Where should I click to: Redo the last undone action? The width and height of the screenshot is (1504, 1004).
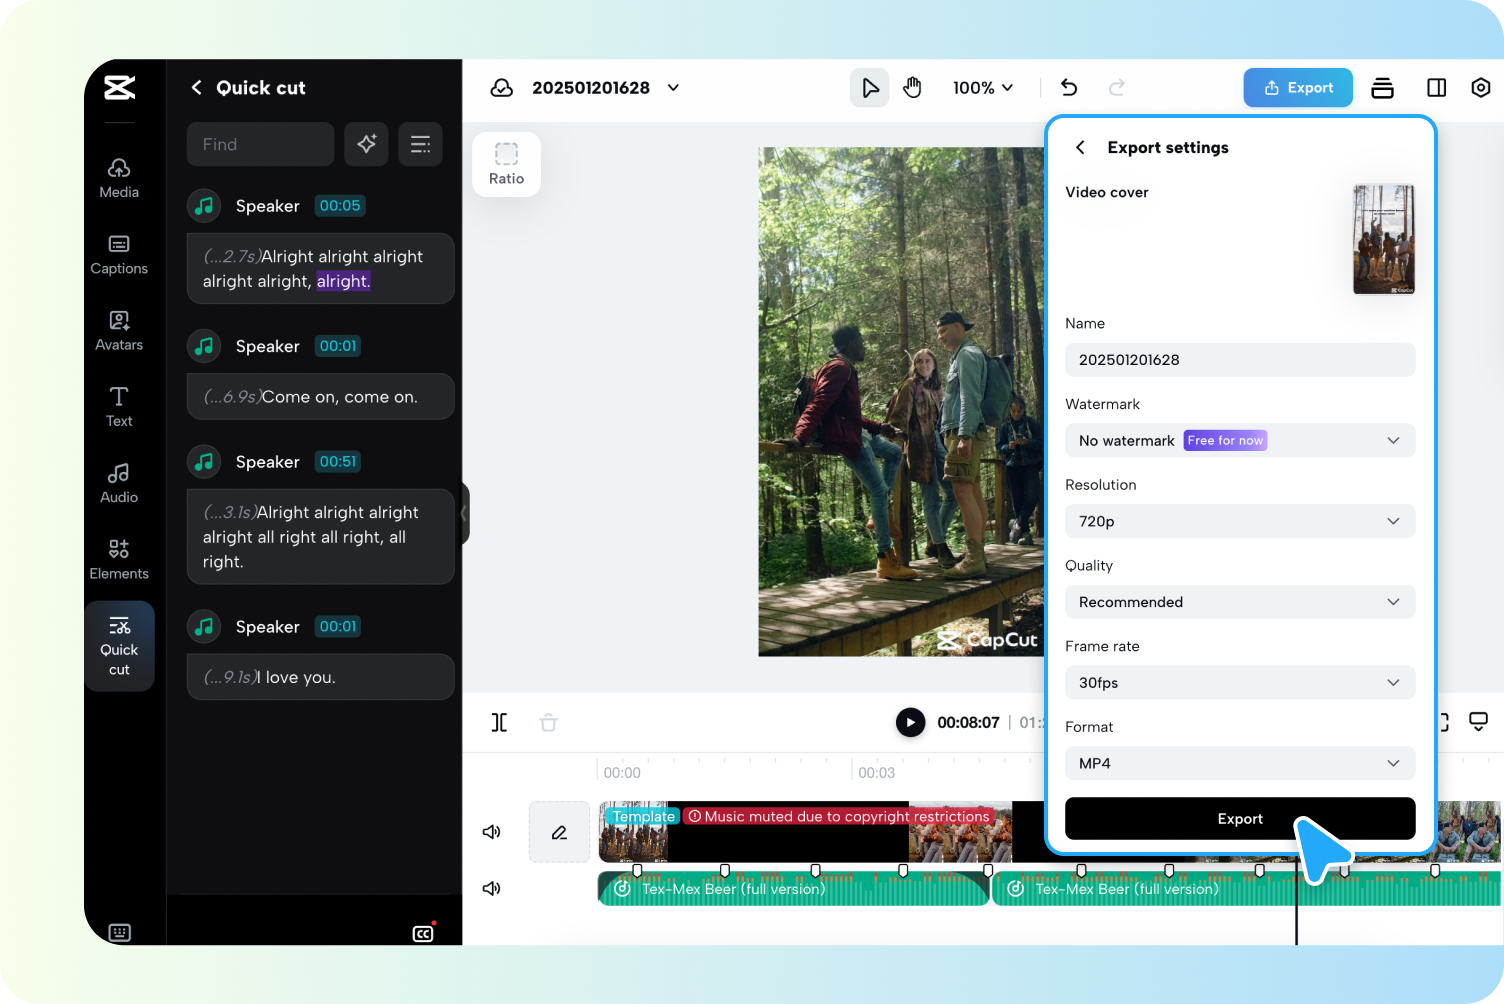[x=1117, y=88]
